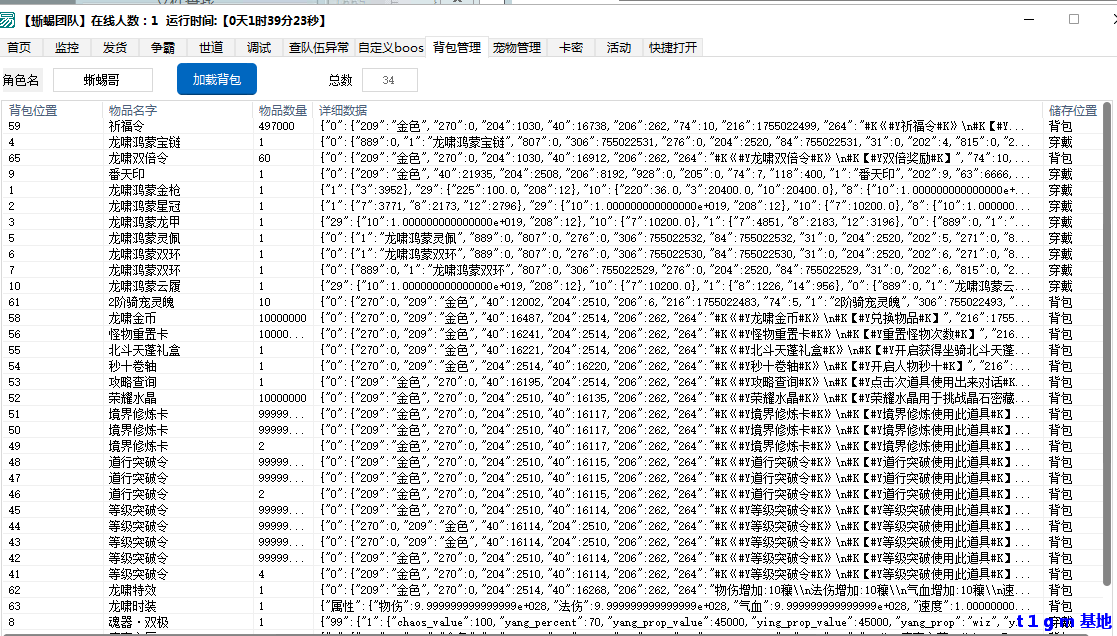This screenshot has width=1117, height=636.
Task: Select the 祈福令 row
Action: 126,127
